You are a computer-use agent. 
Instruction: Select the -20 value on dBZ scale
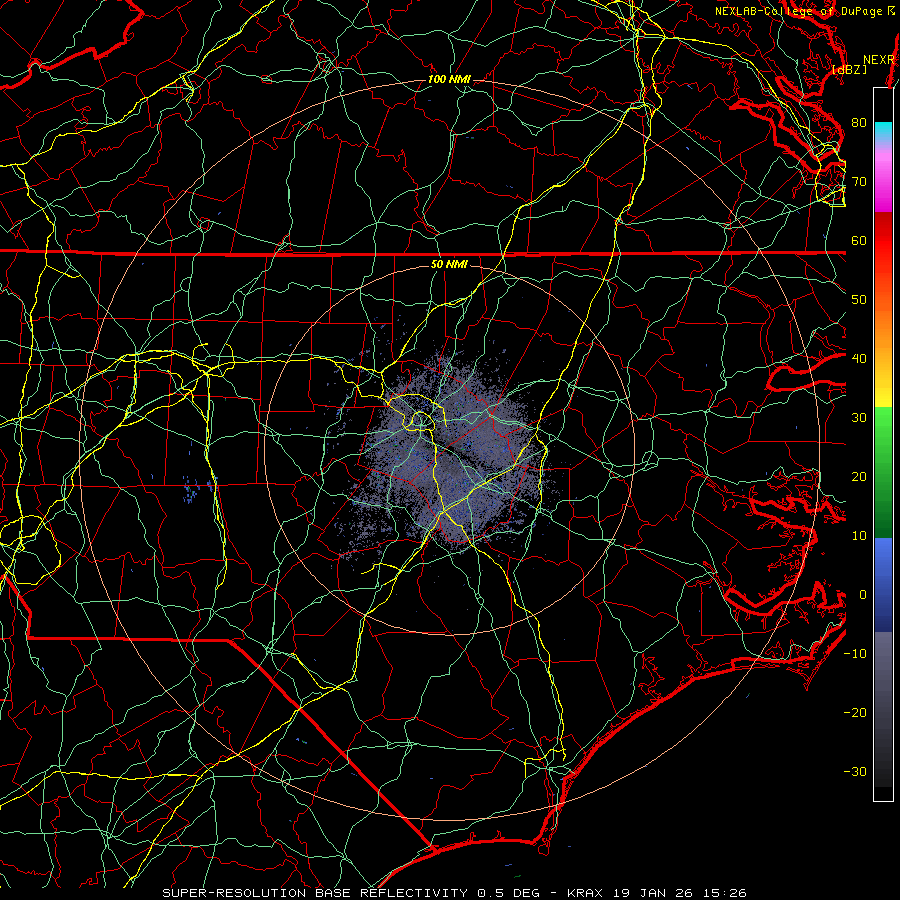(855, 713)
